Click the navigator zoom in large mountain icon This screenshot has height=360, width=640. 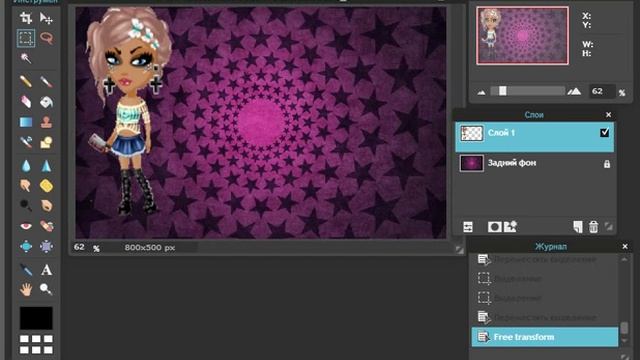point(574,91)
